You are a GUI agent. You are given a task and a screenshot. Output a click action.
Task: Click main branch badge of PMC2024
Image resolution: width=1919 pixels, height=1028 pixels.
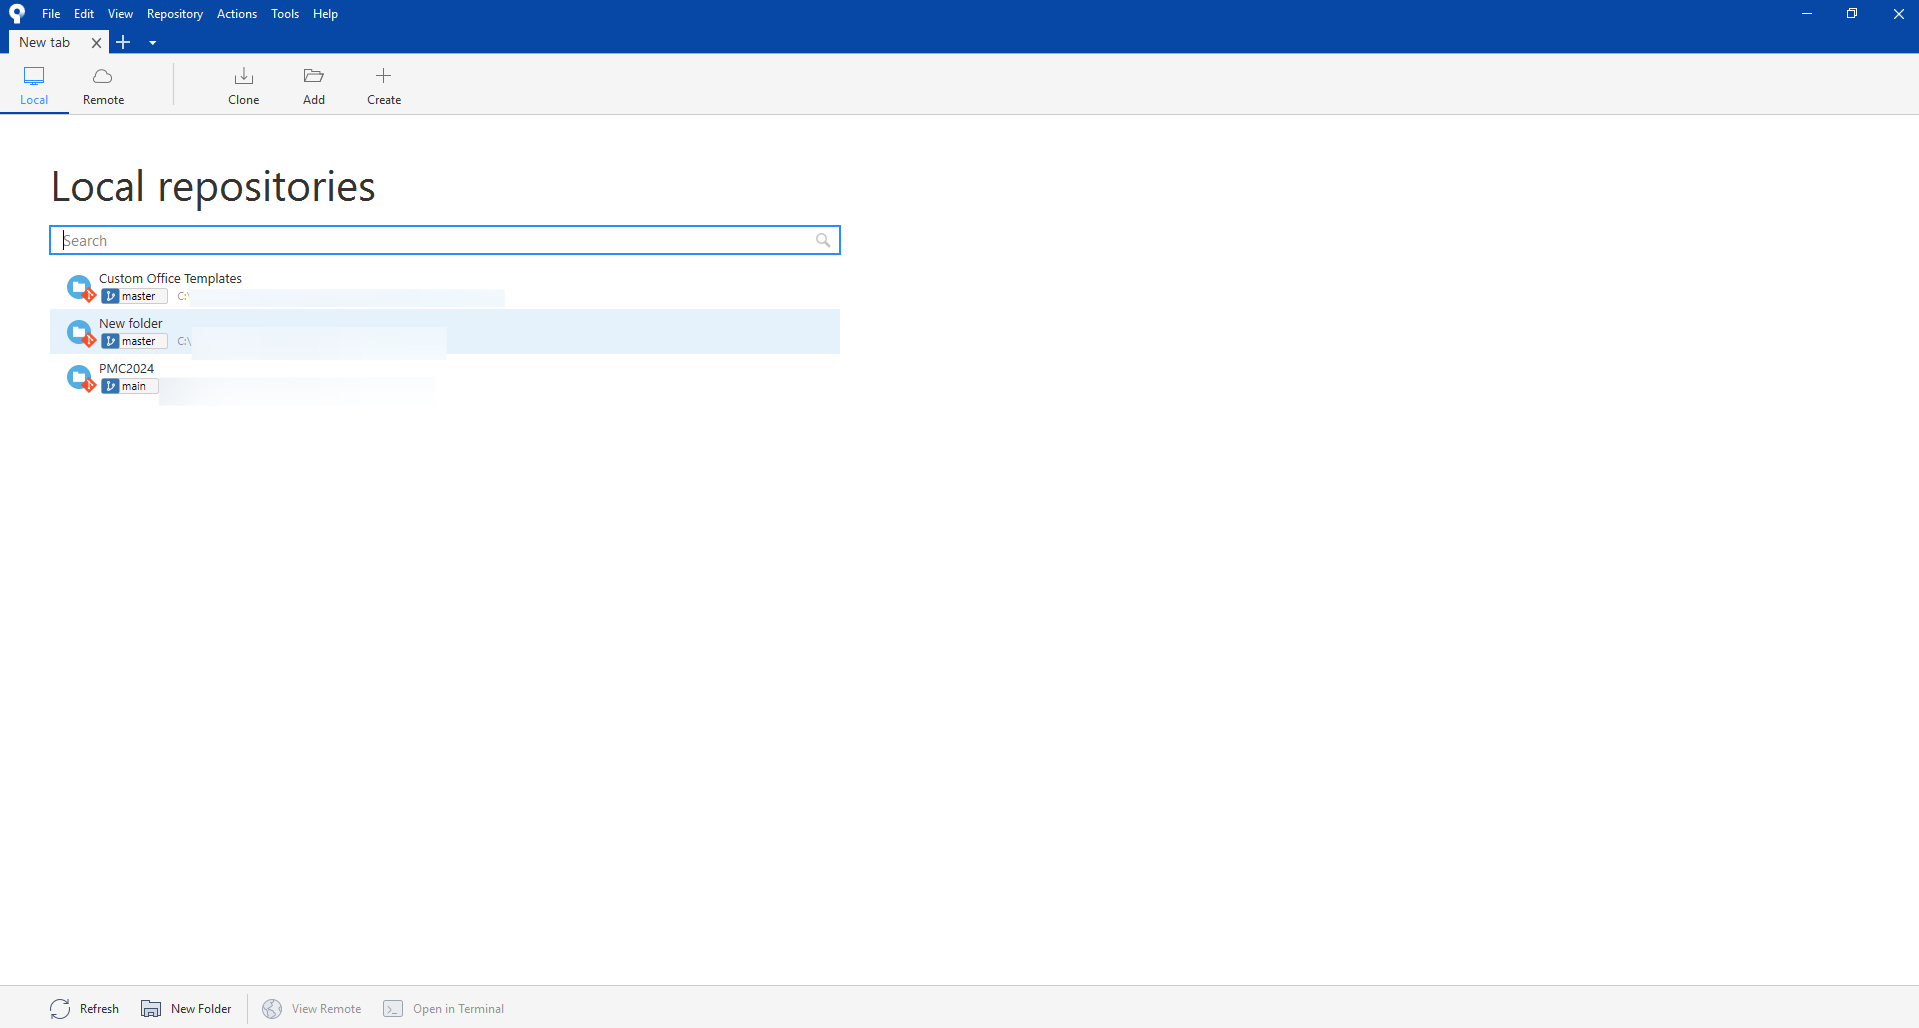[129, 386]
